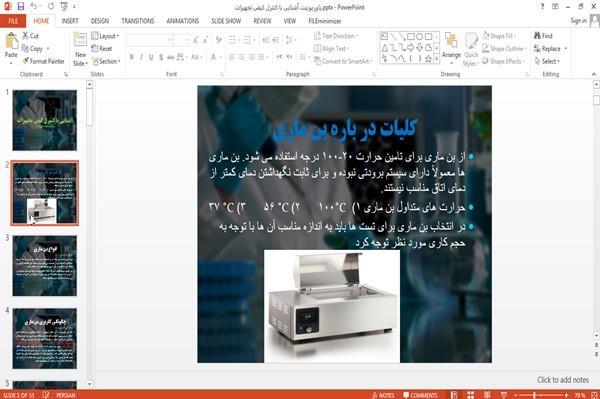Save the presentation from quick access toolbar
This screenshot has height=399, width=600.
click(21, 7)
